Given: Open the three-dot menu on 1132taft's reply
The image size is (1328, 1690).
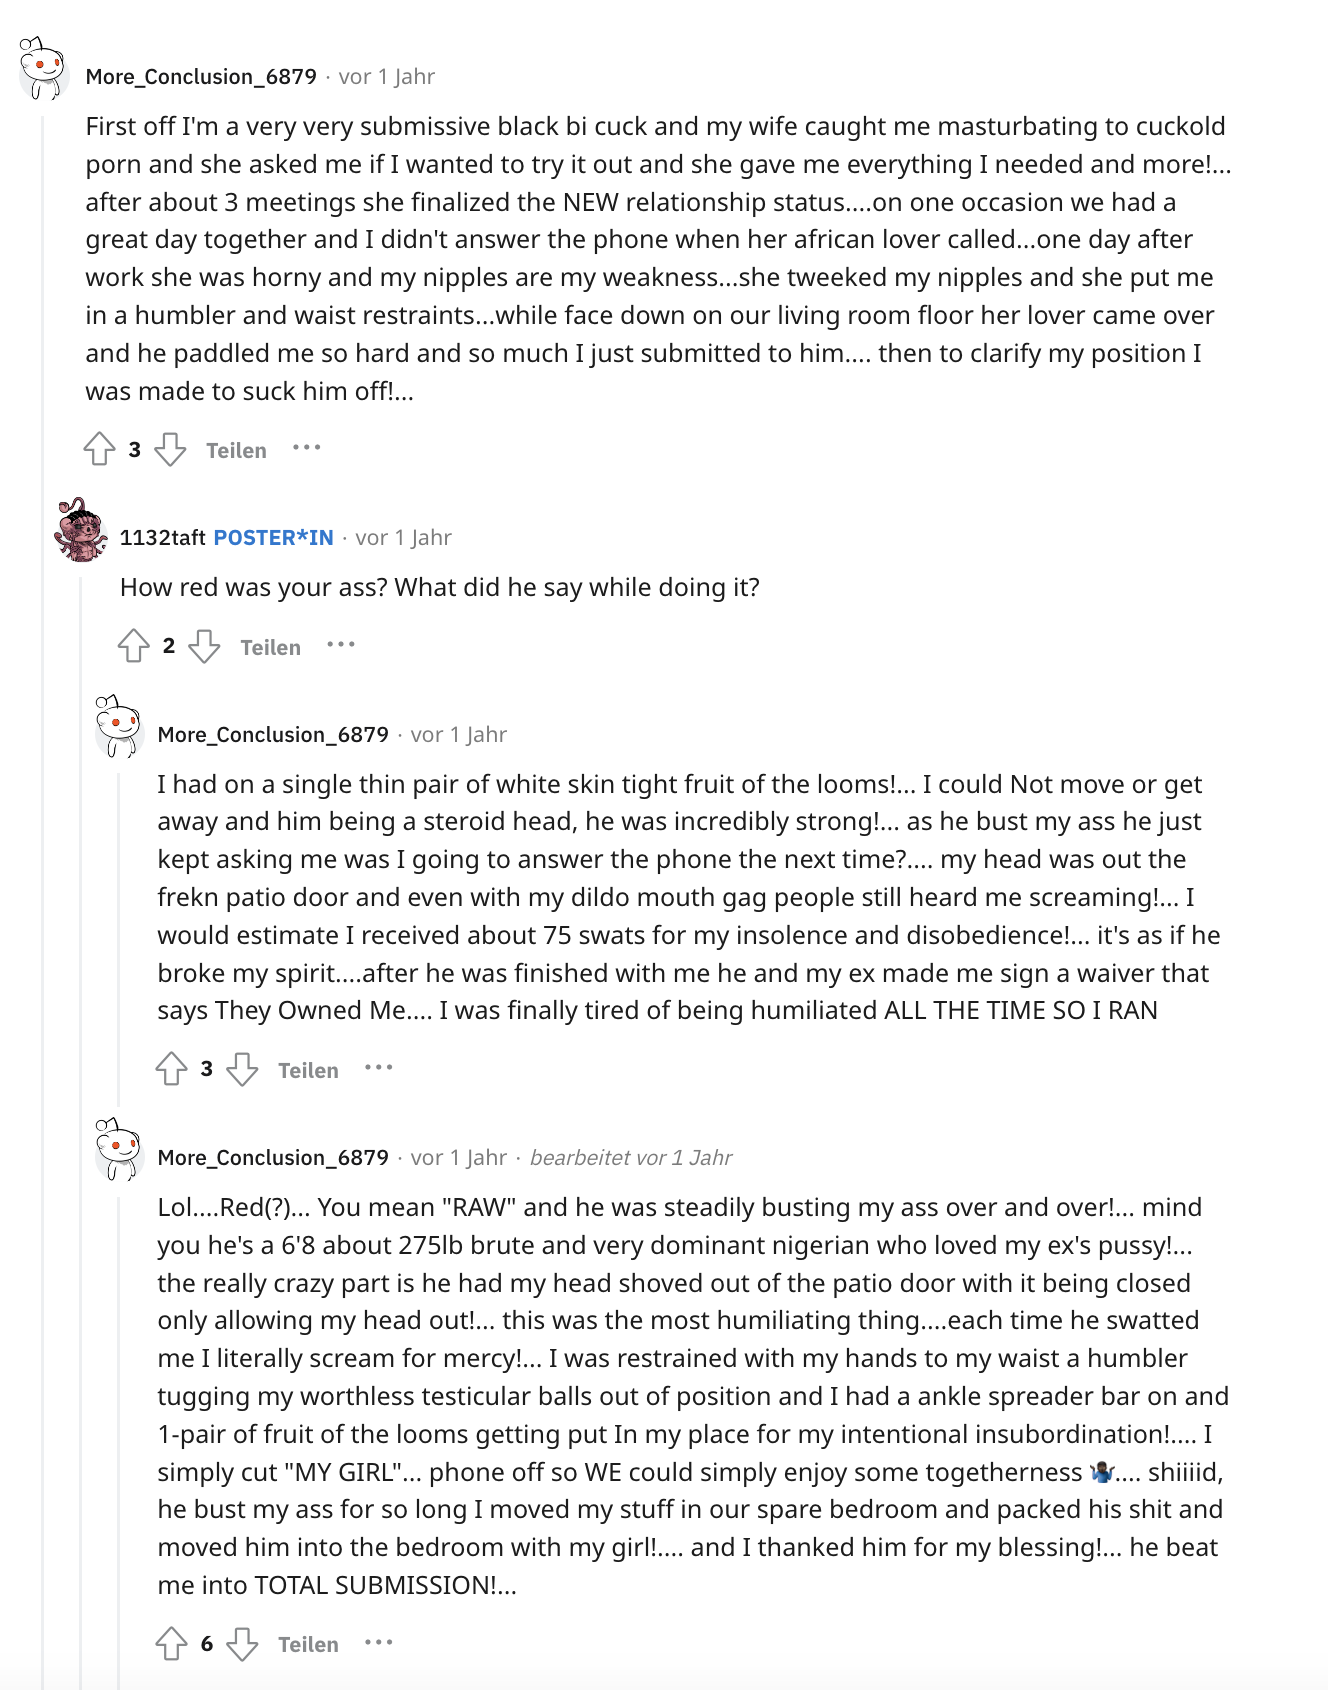Looking at the screenshot, I should point(341,645).
